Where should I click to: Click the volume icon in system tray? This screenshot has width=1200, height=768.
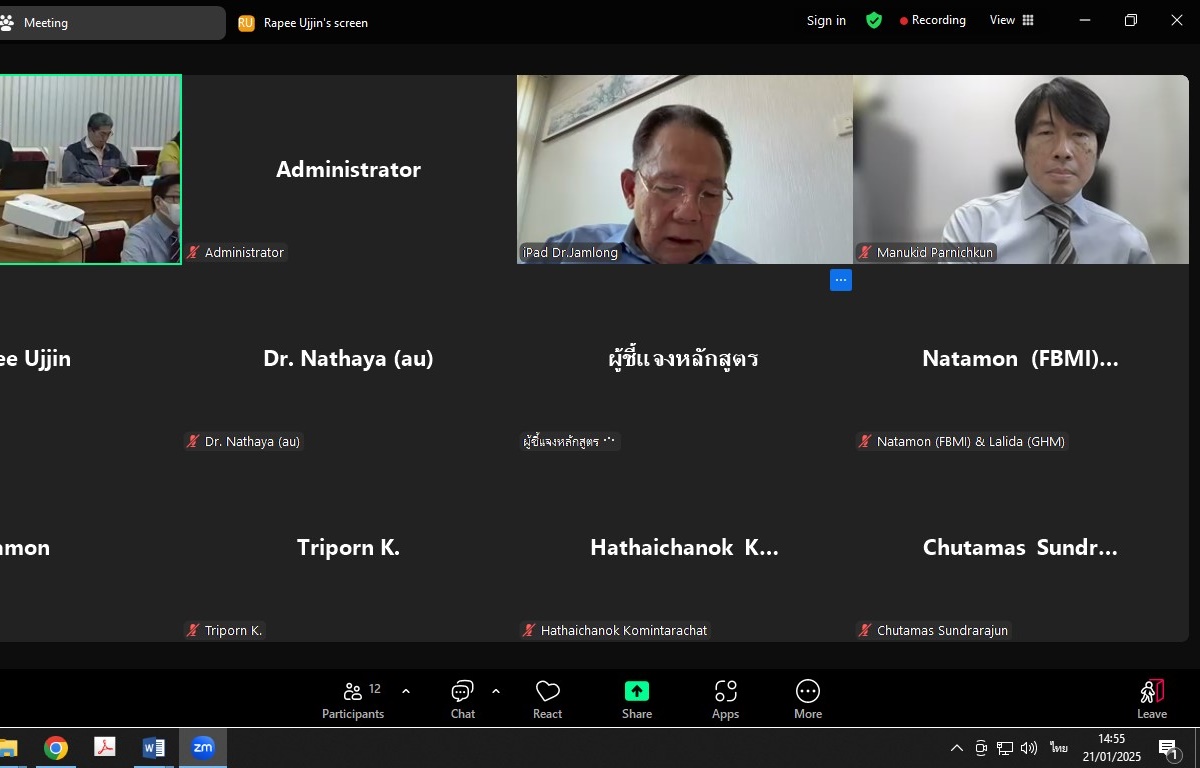tap(1028, 748)
